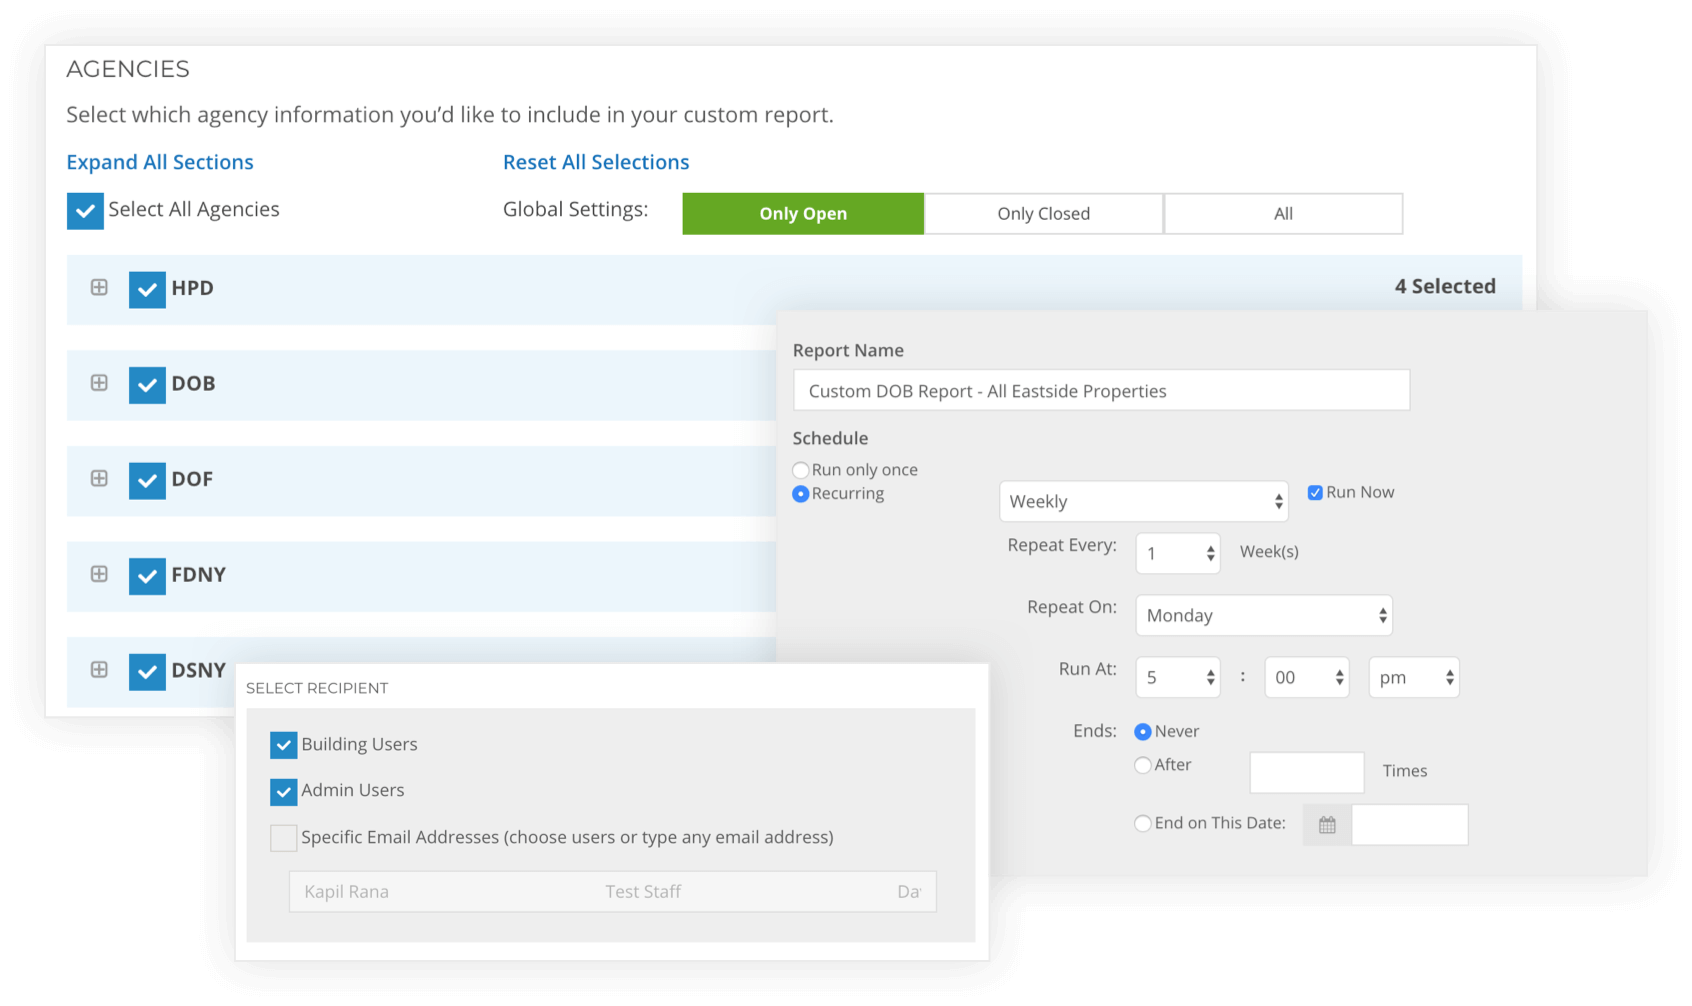Open the Repeat Every number selector

1178,553
